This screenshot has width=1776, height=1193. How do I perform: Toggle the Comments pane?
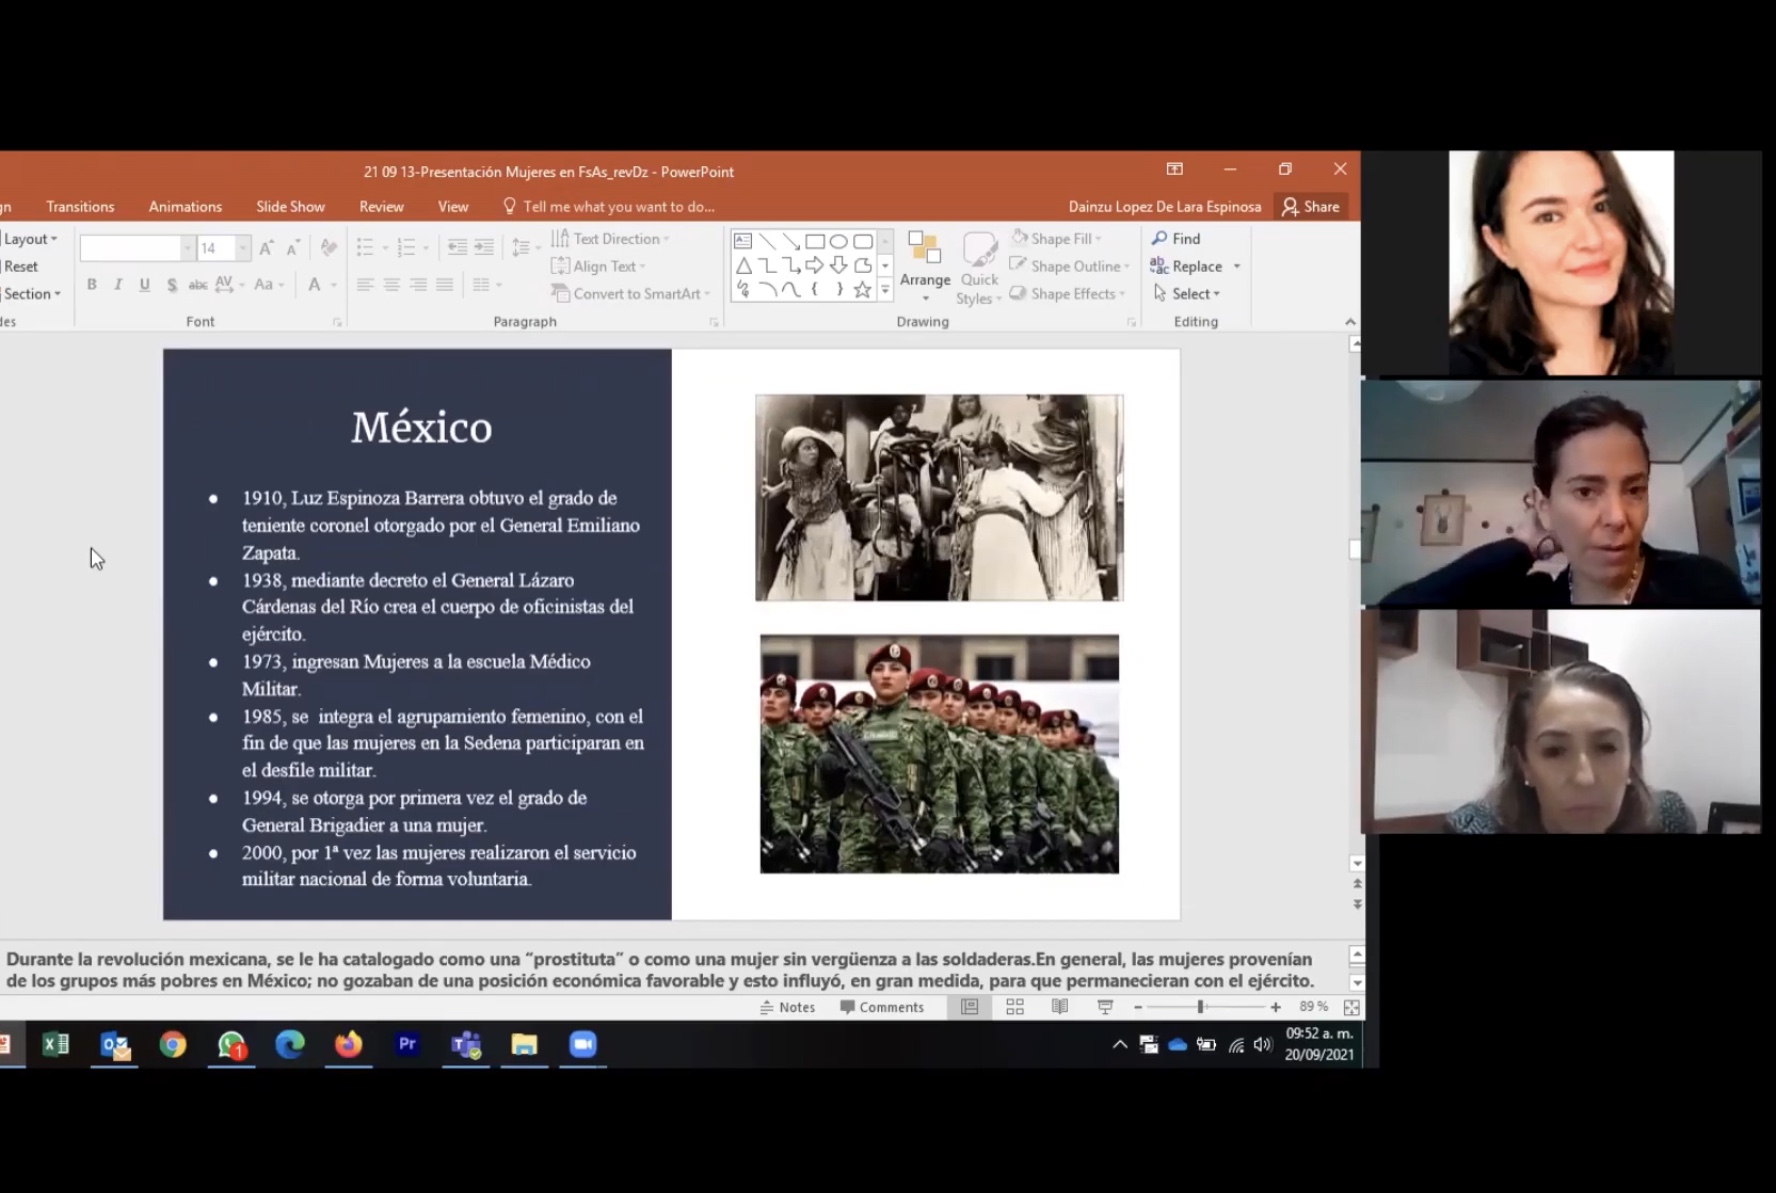[882, 1007]
